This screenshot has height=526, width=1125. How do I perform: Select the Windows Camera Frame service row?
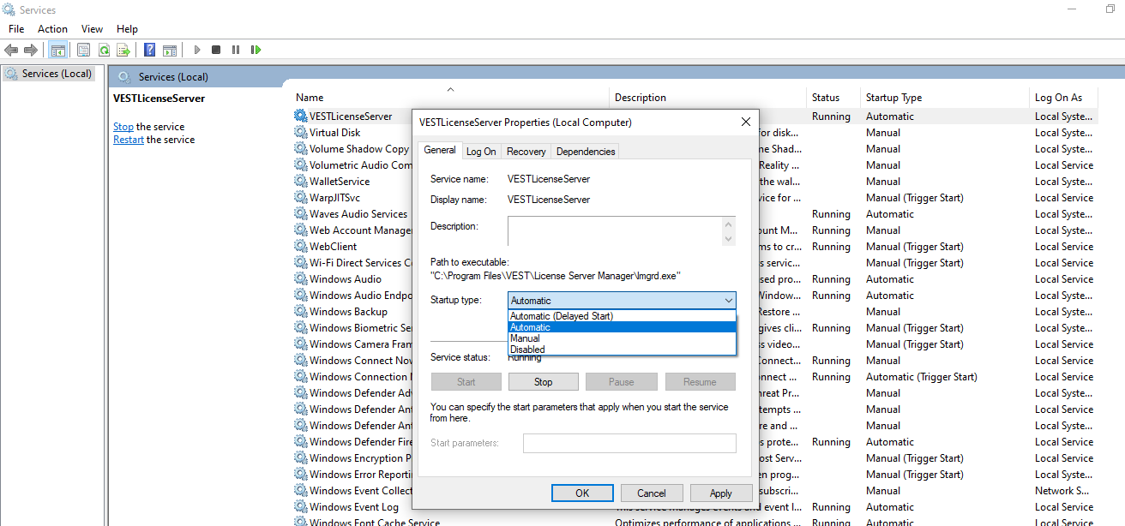[x=695, y=344]
